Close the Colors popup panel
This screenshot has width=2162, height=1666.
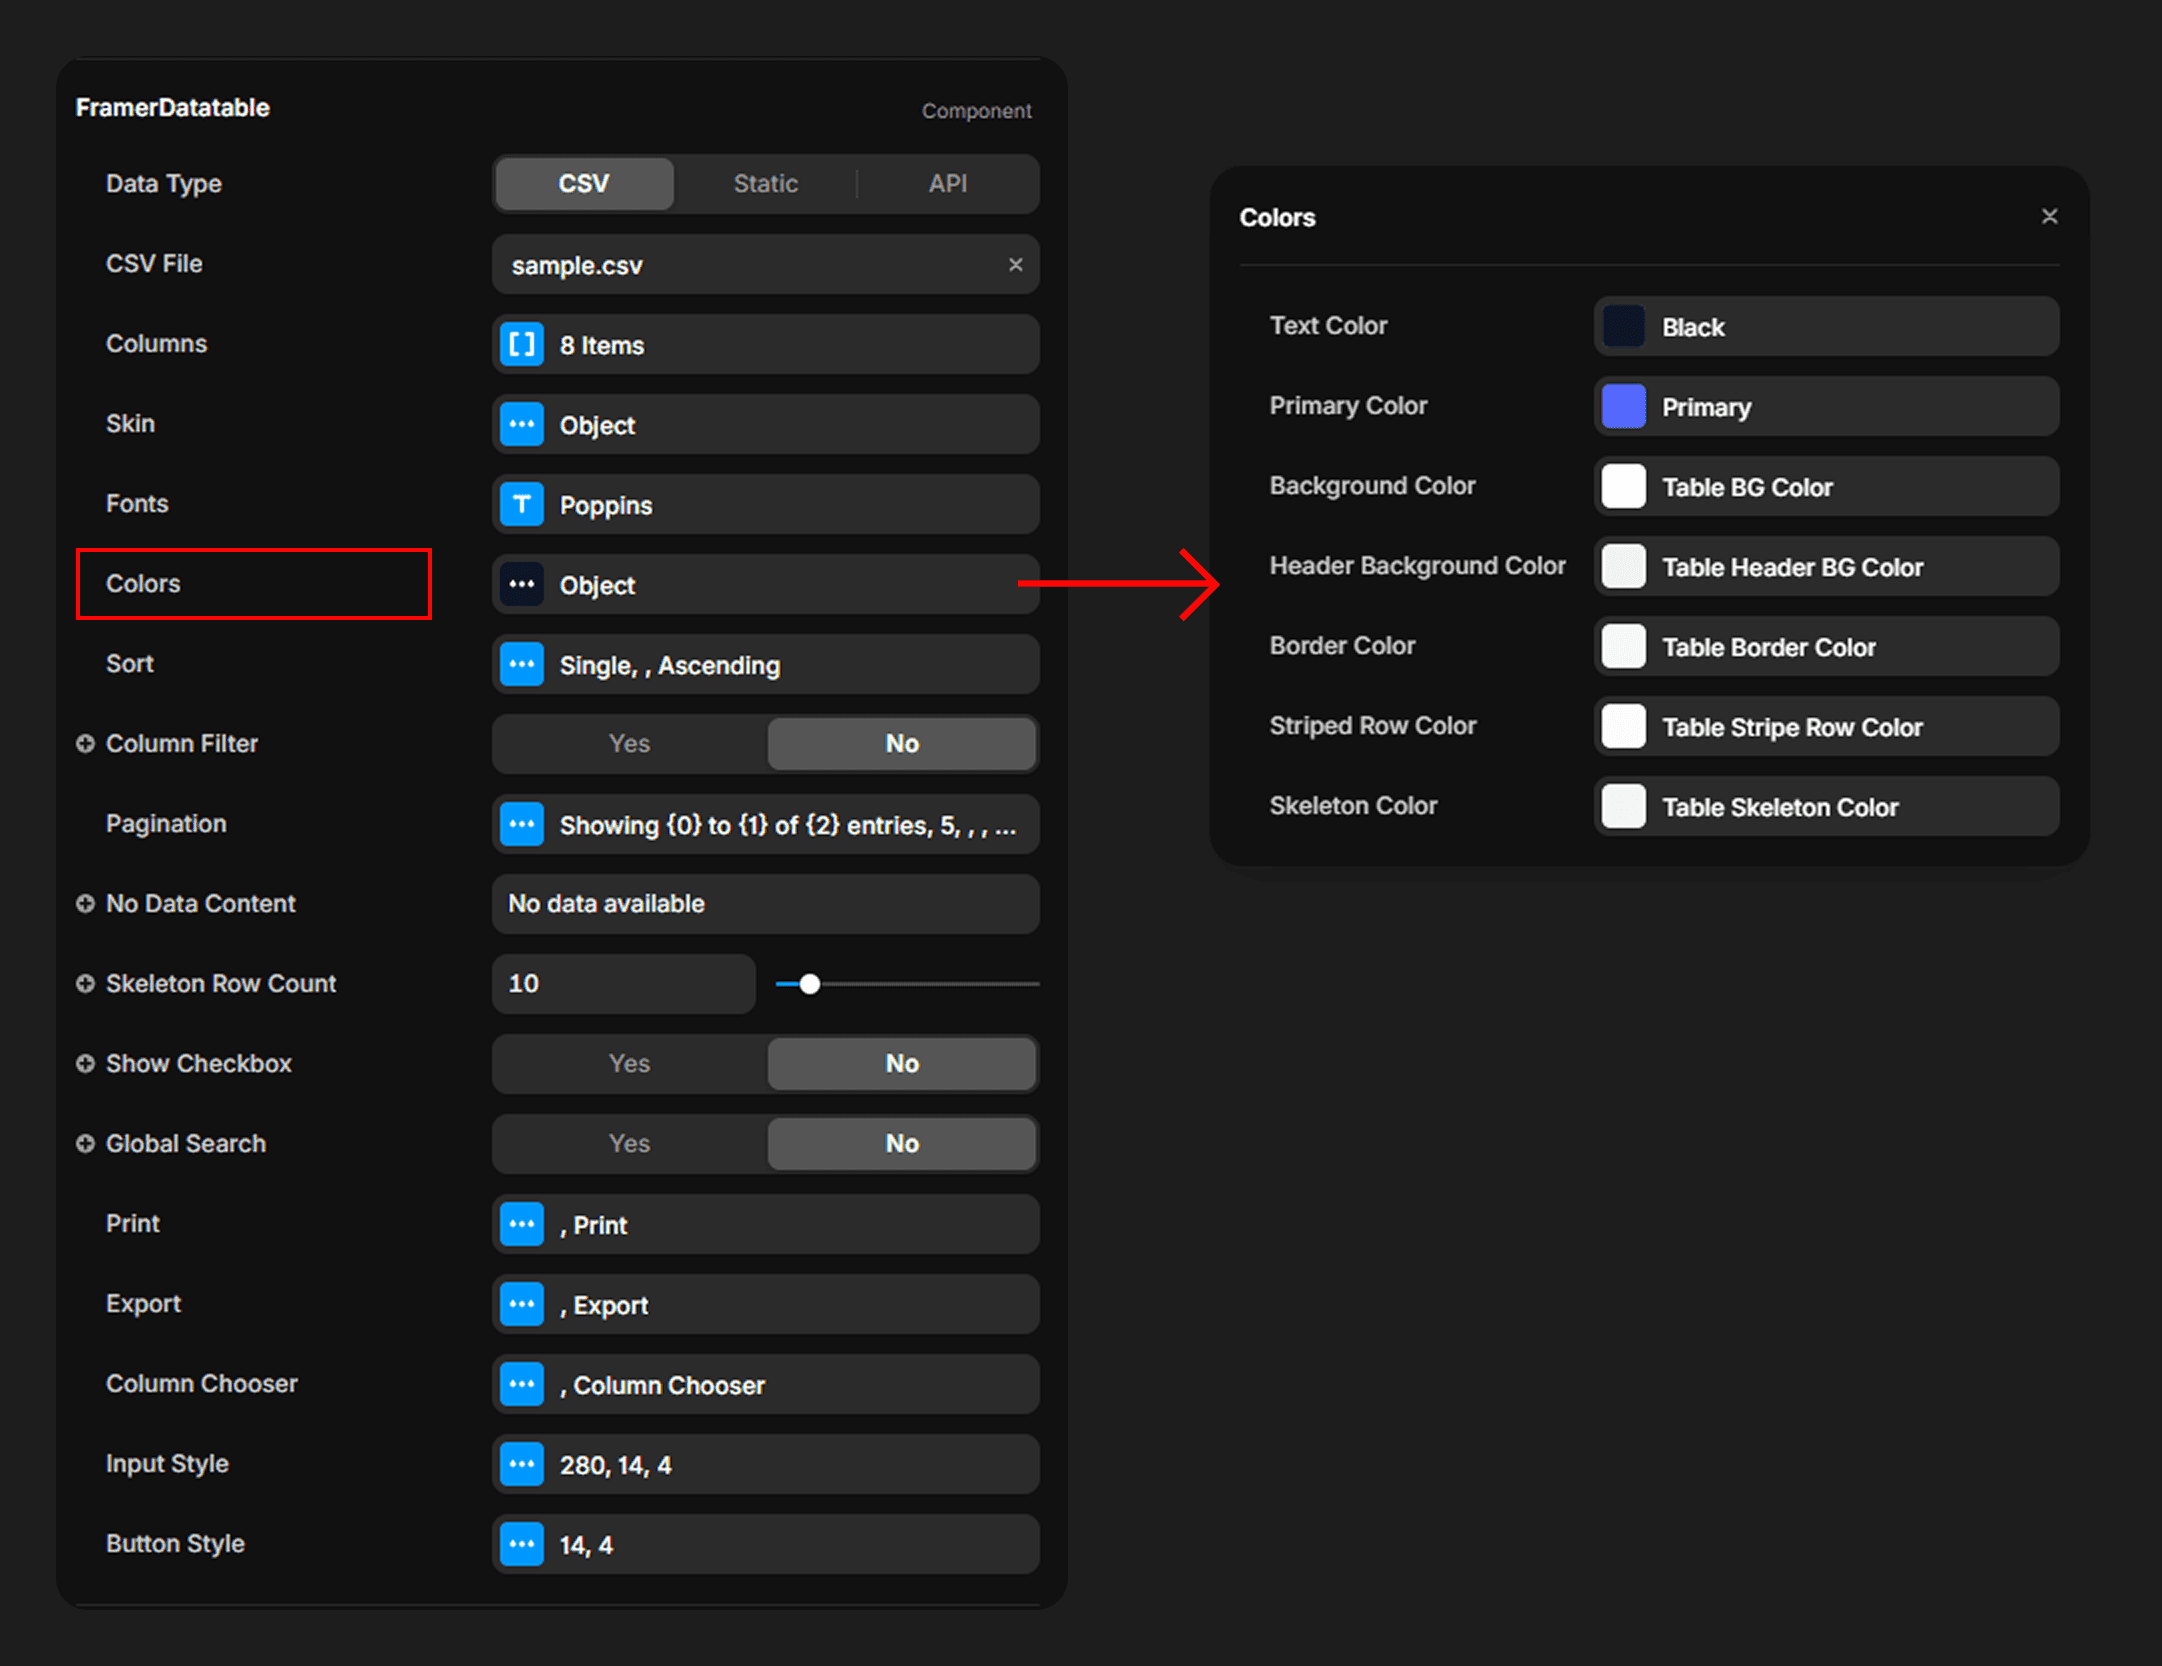click(x=2049, y=217)
